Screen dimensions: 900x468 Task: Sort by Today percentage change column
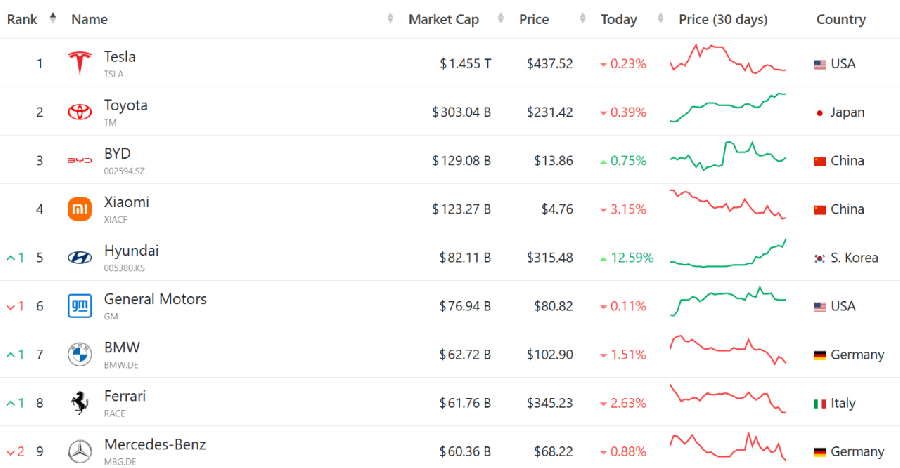[x=618, y=19]
